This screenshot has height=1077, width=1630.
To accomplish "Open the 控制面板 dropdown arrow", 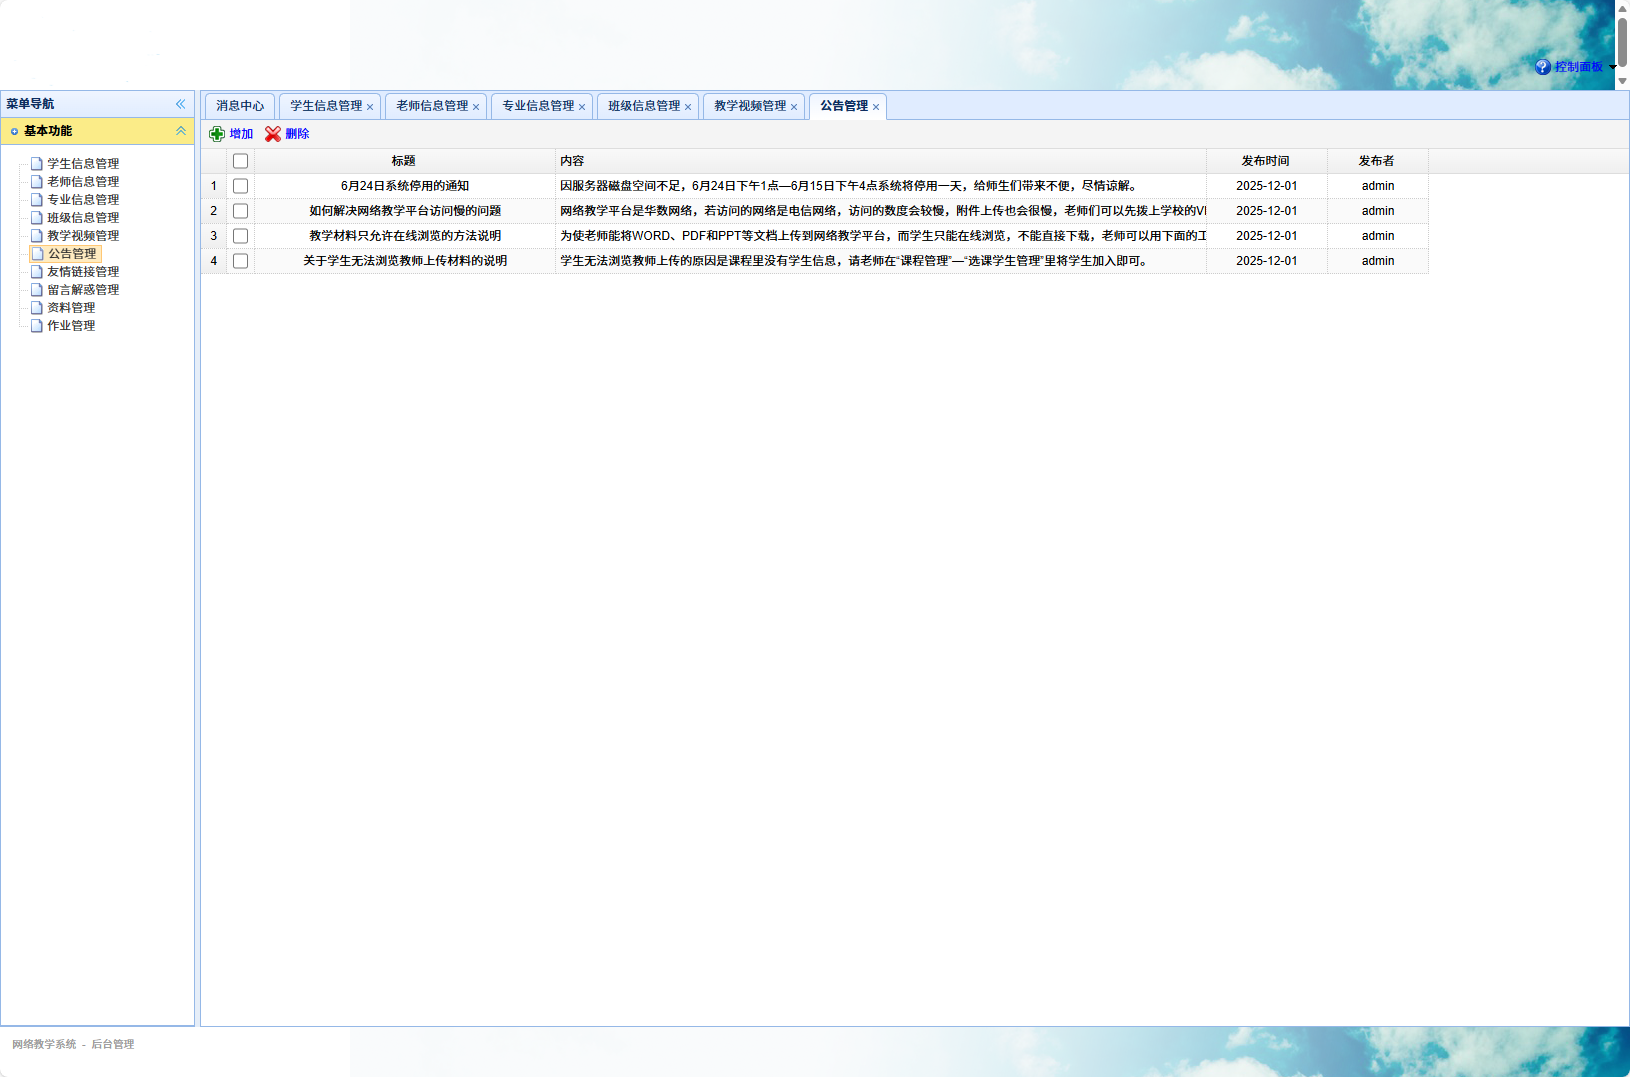I will tap(1612, 67).
